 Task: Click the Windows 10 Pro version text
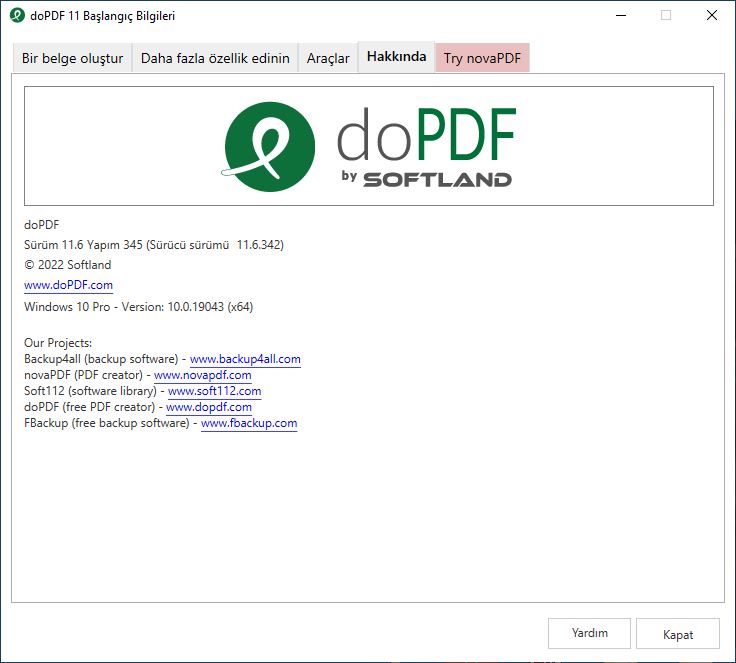click(x=138, y=307)
